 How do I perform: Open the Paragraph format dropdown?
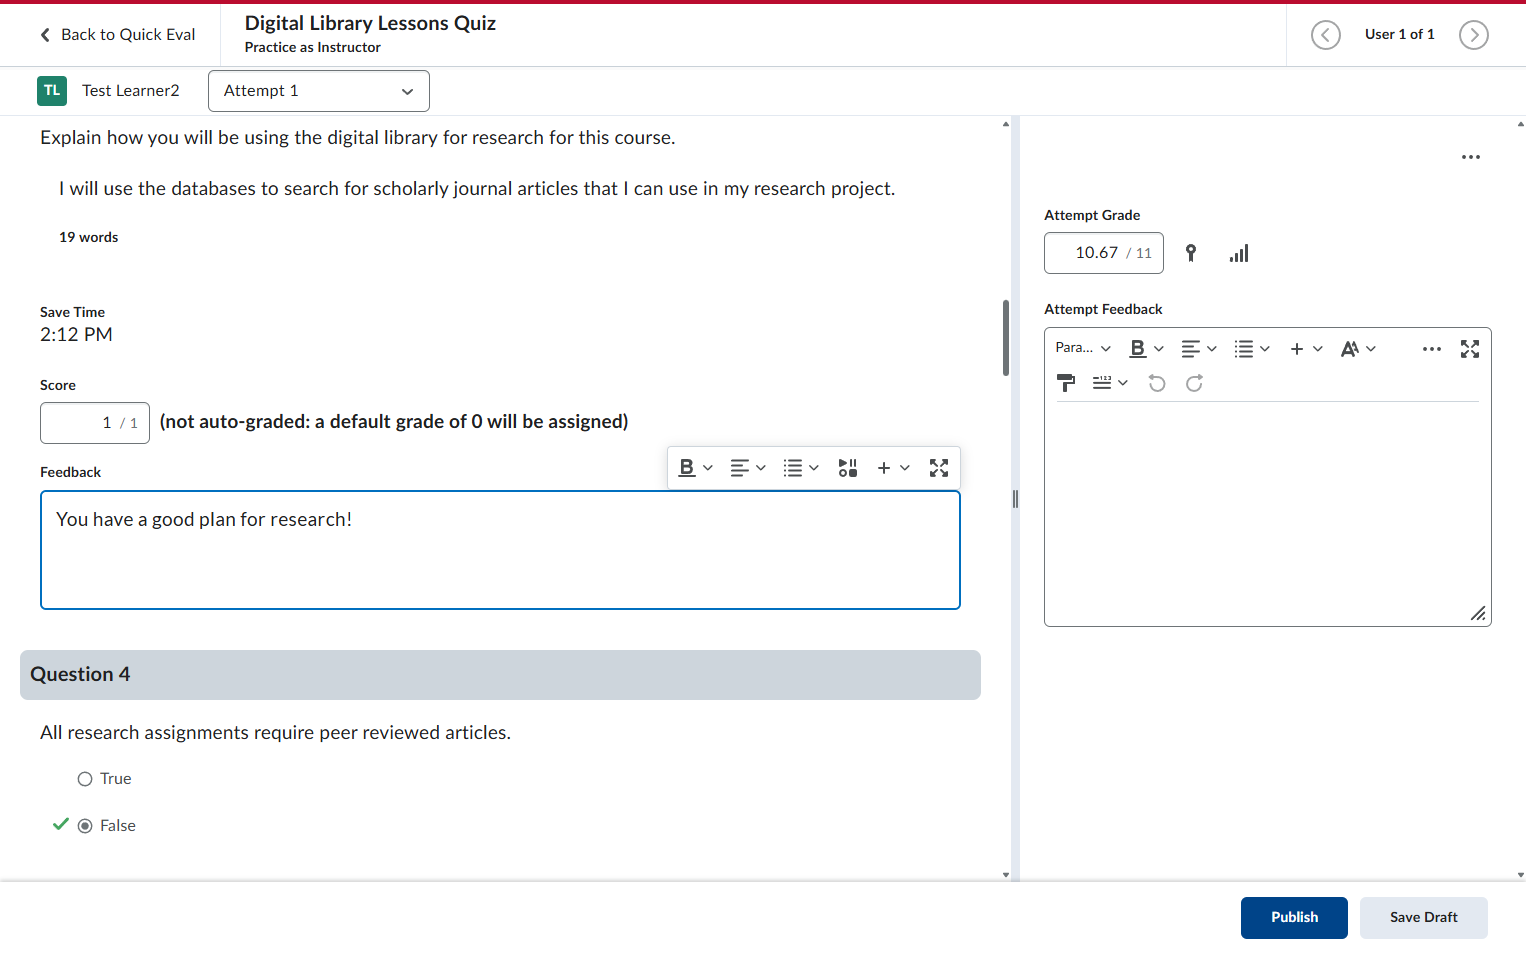[1083, 348]
